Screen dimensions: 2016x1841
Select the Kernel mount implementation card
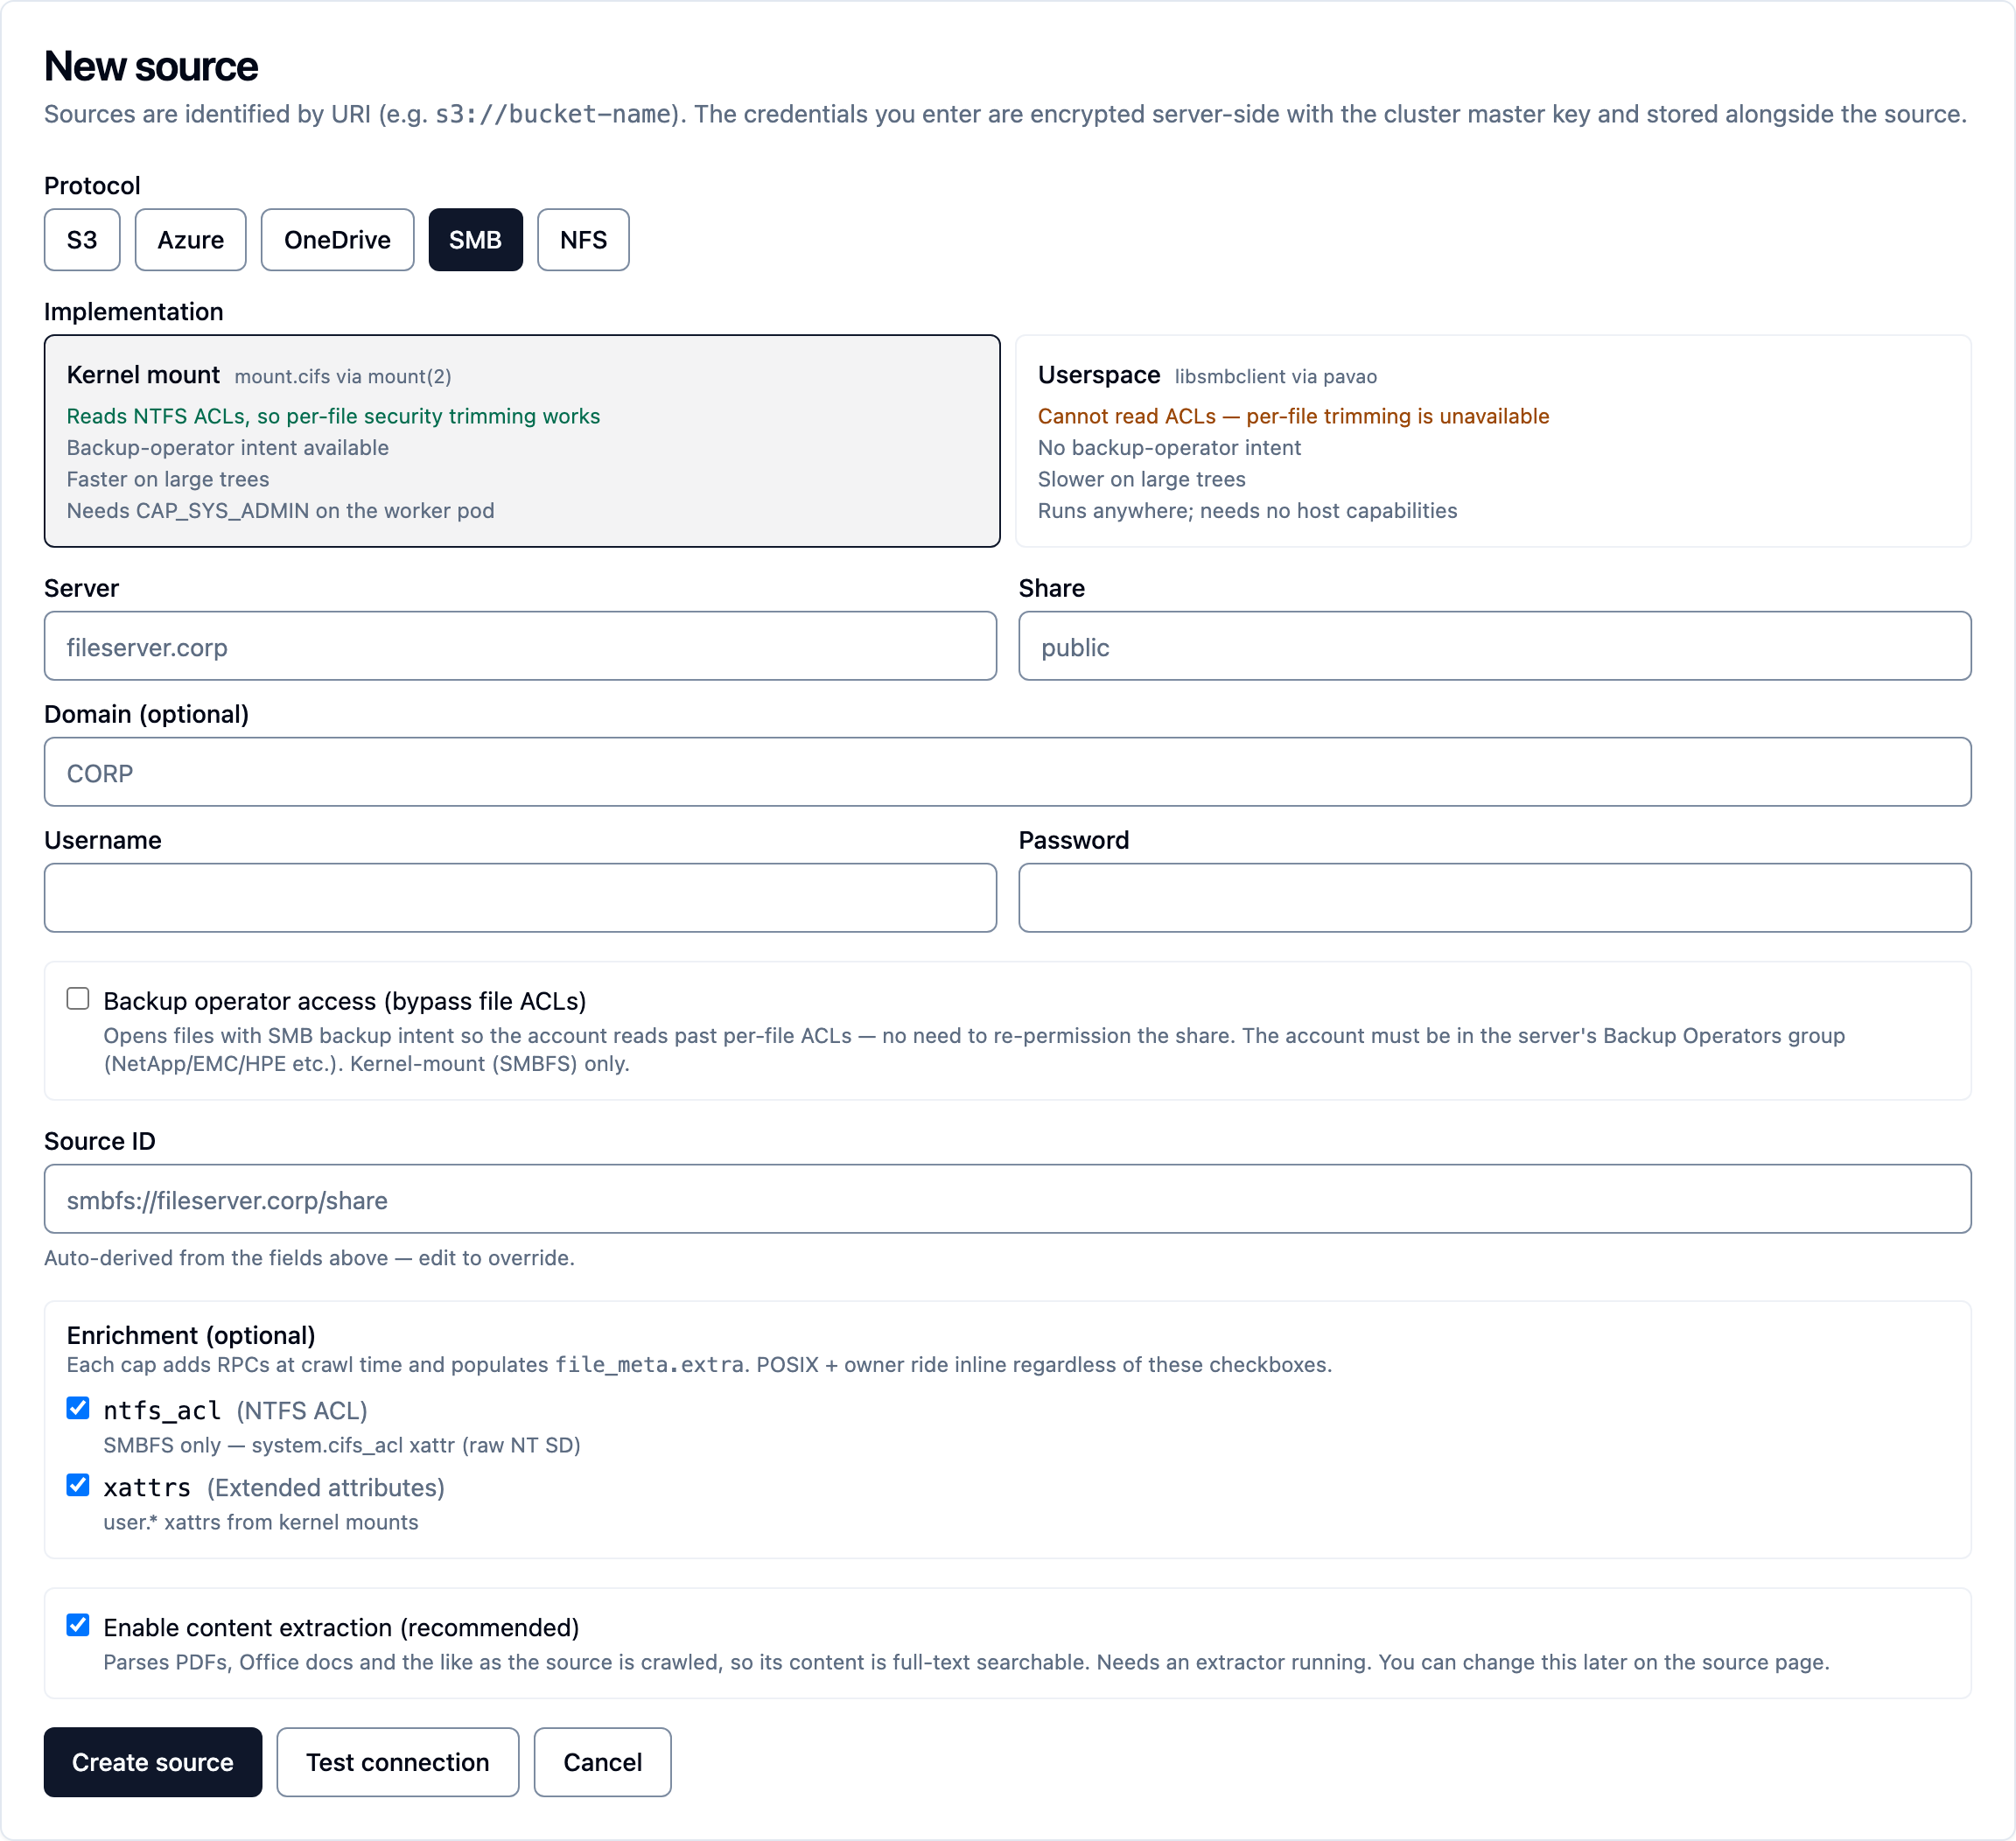coord(522,441)
